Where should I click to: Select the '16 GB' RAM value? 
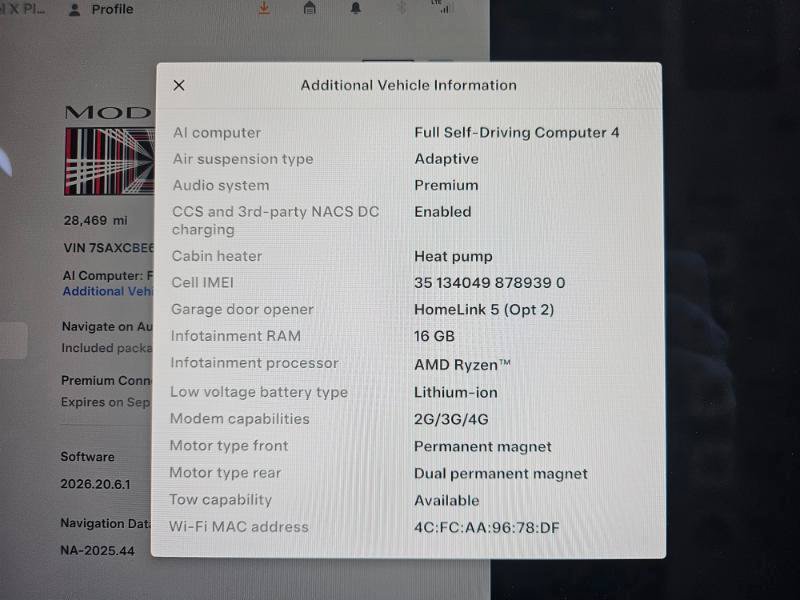[434, 336]
